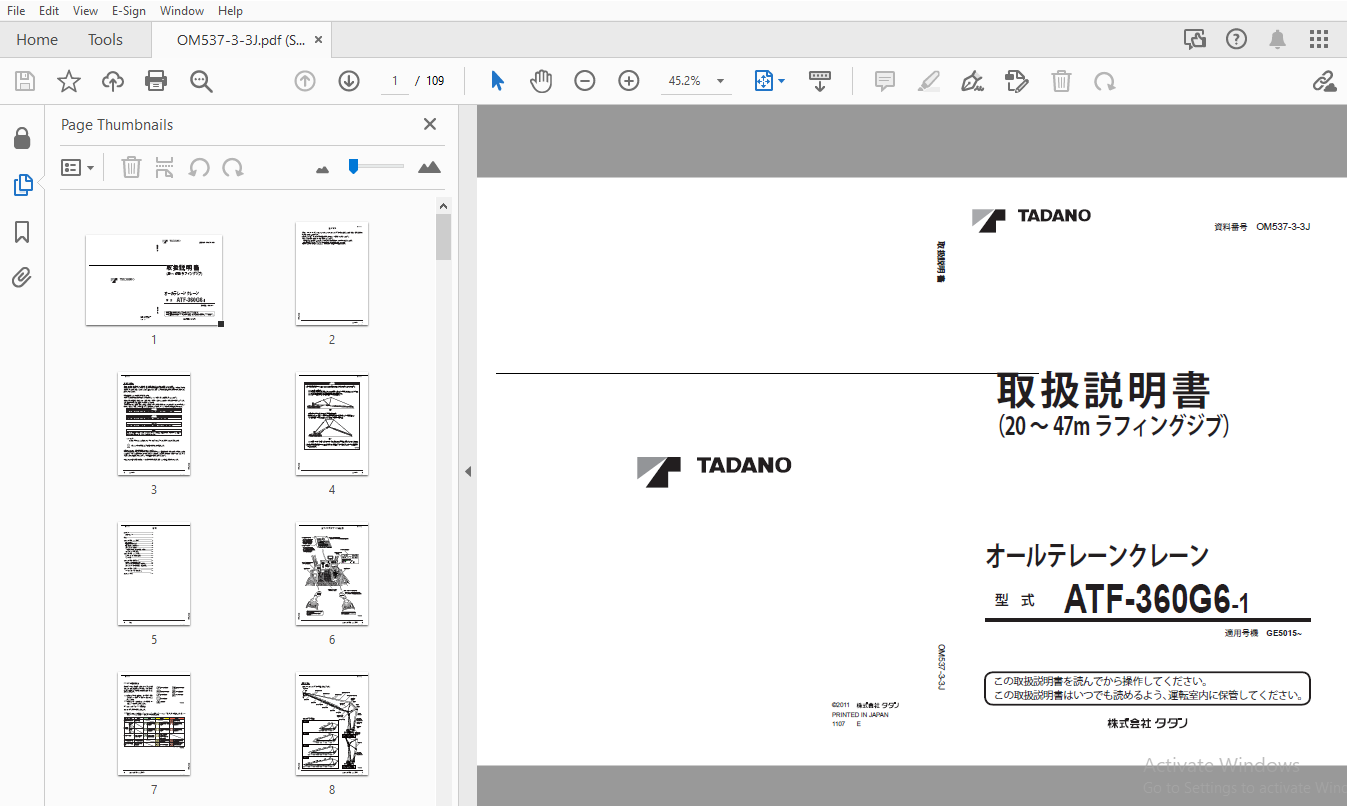
Task: Activate the Hand pan tool
Action: click(x=541, y=81)
